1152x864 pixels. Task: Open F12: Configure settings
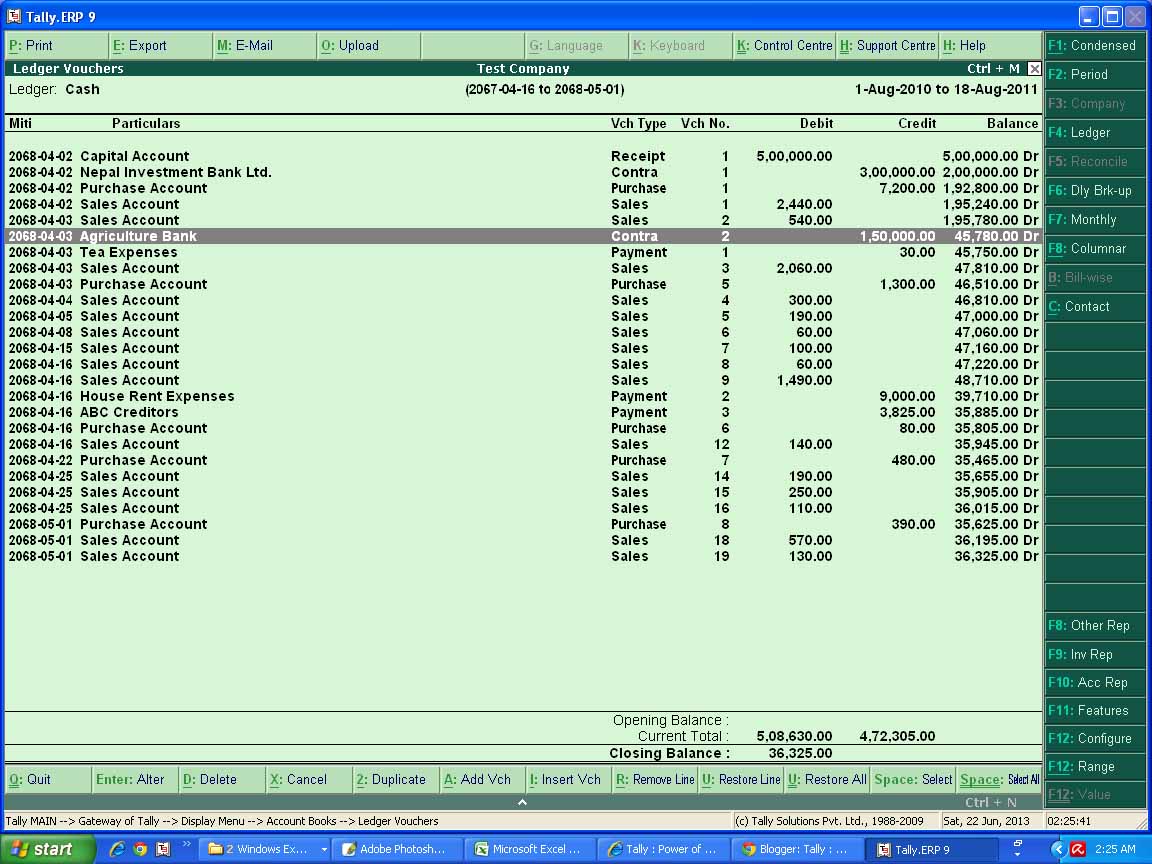pos(1095,738)
